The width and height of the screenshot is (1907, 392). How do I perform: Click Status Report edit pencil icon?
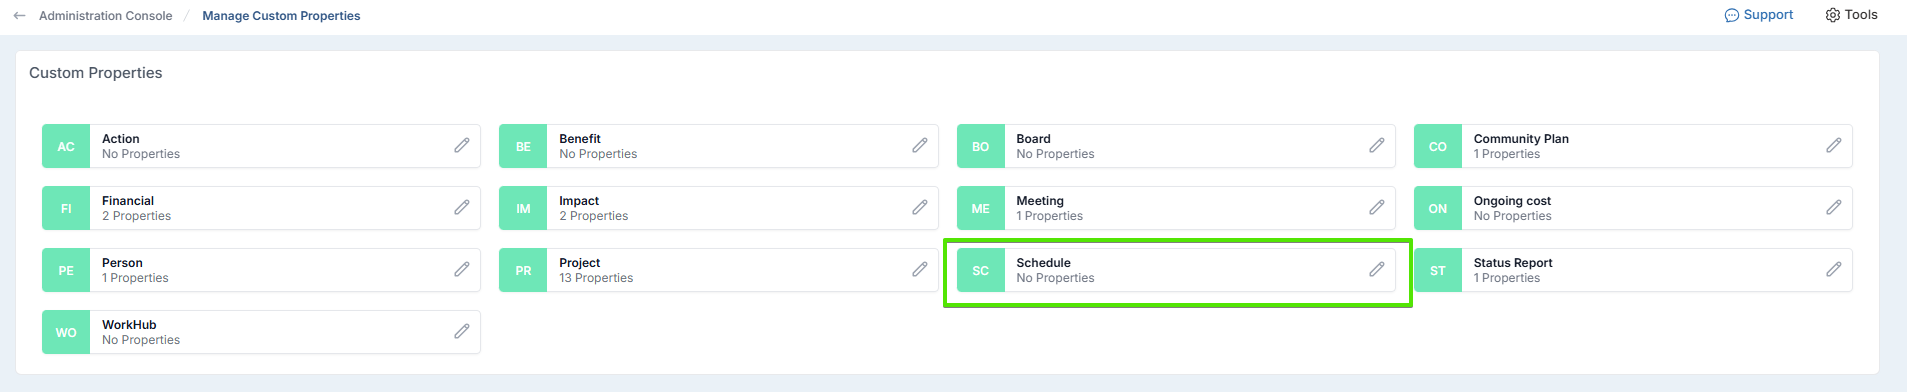pyautogui.click(x=1834, y=270)
